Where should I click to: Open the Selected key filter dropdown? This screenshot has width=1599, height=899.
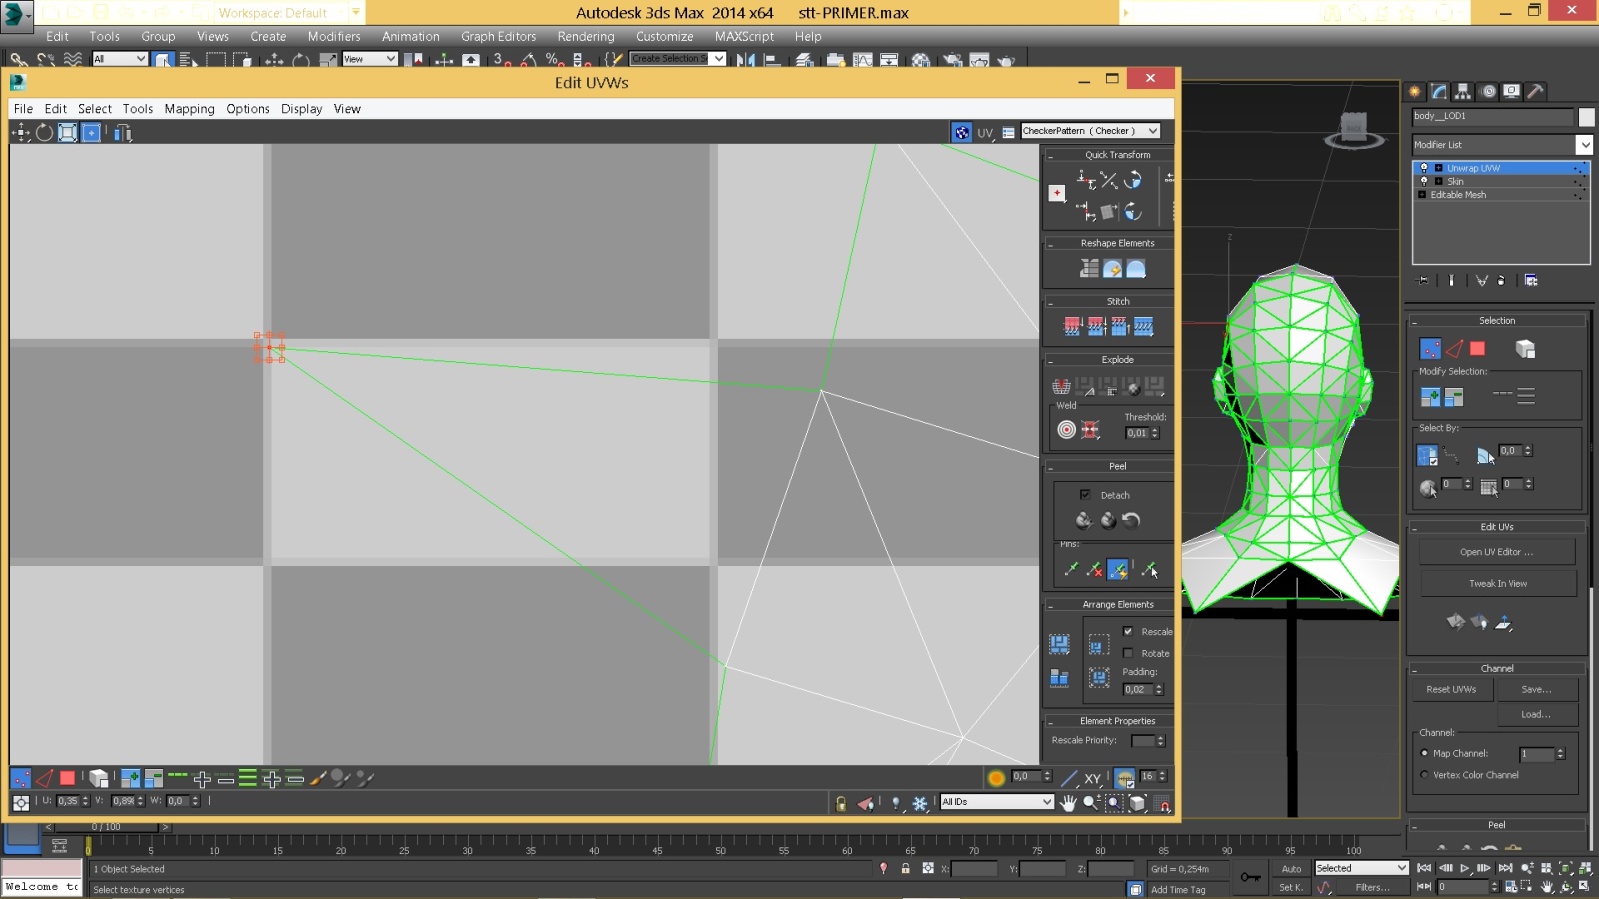coord(1361,868)
